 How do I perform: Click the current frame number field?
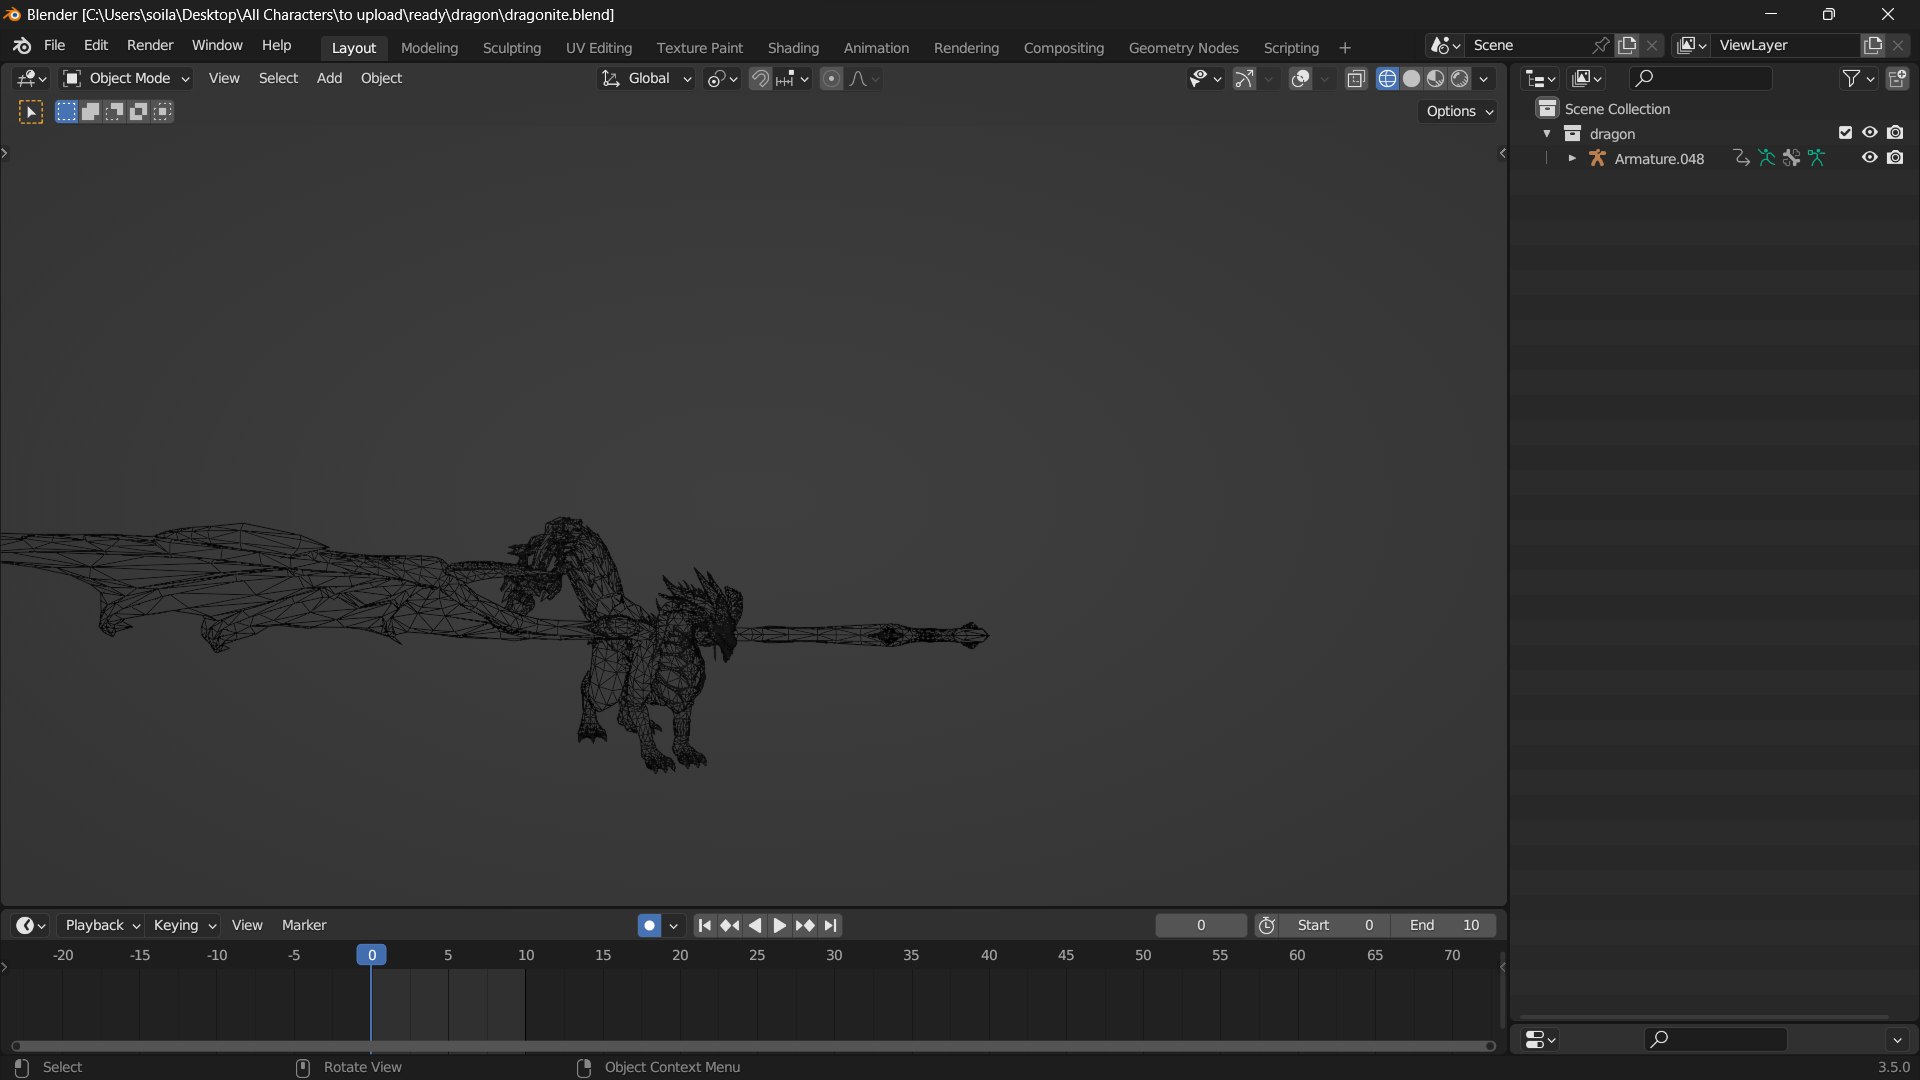tap(1201, 926)
